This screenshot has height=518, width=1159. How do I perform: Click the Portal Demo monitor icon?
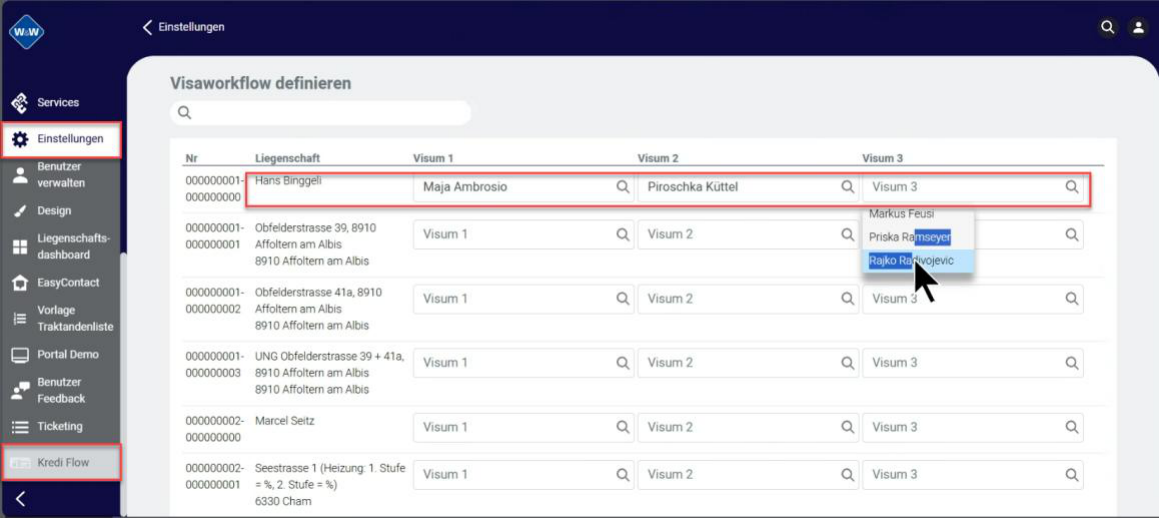[x=20, y=355]
